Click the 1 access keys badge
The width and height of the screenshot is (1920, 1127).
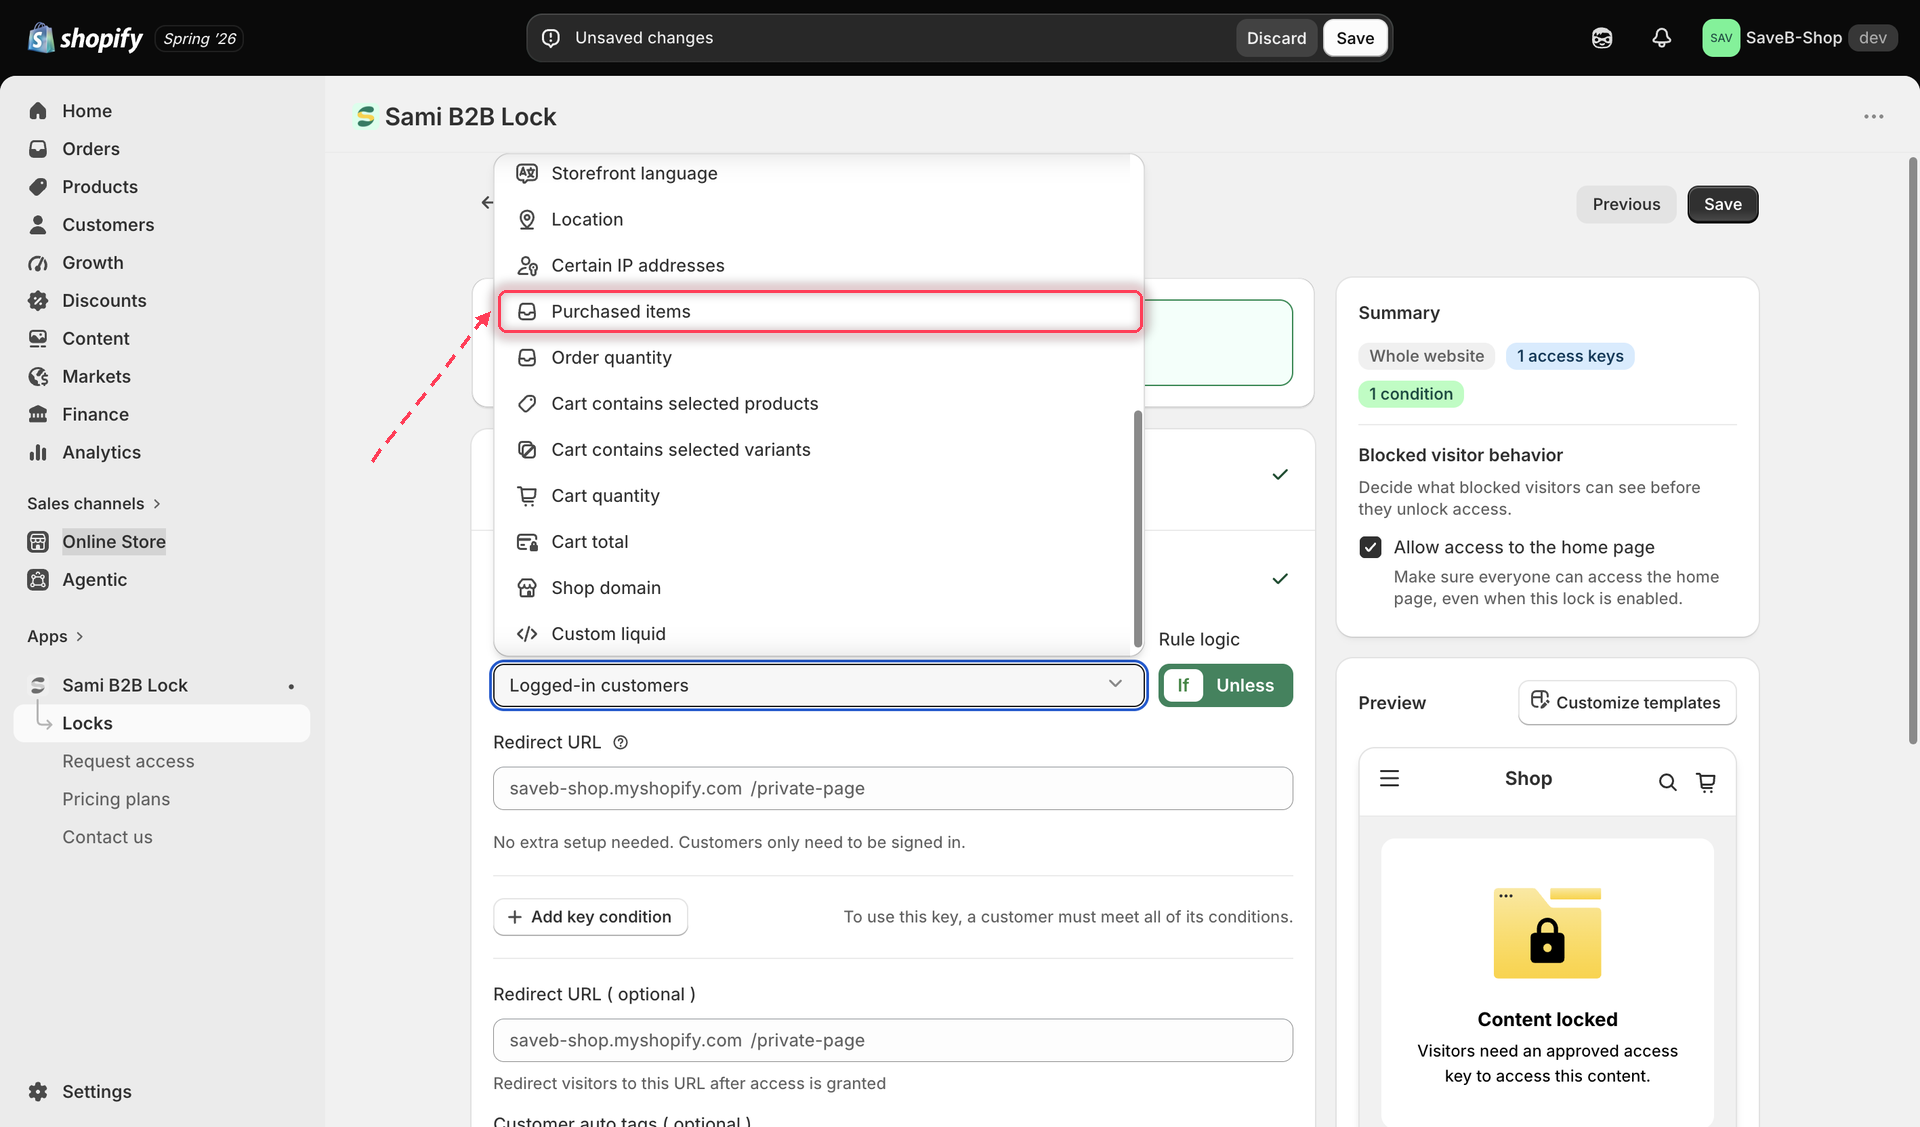pos(1570,357)
